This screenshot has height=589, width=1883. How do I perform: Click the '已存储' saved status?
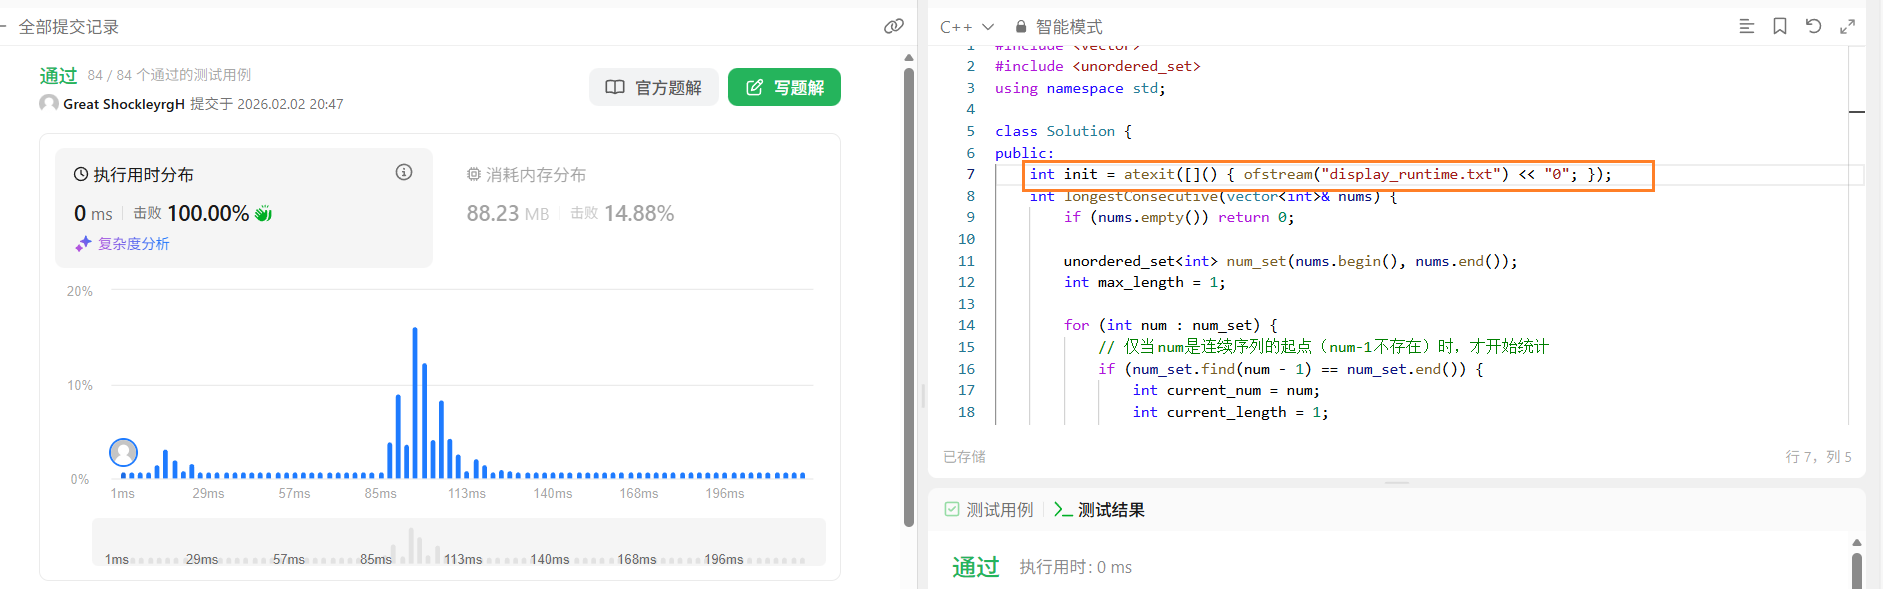[x=964, y=456]
